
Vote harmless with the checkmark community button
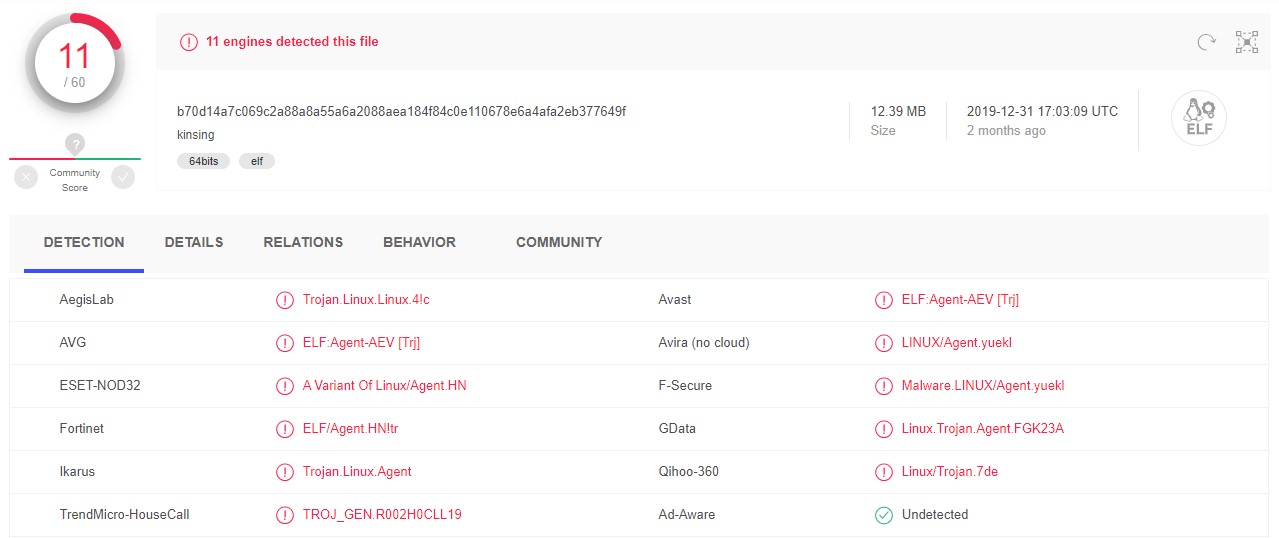click(x=123, y=177)
